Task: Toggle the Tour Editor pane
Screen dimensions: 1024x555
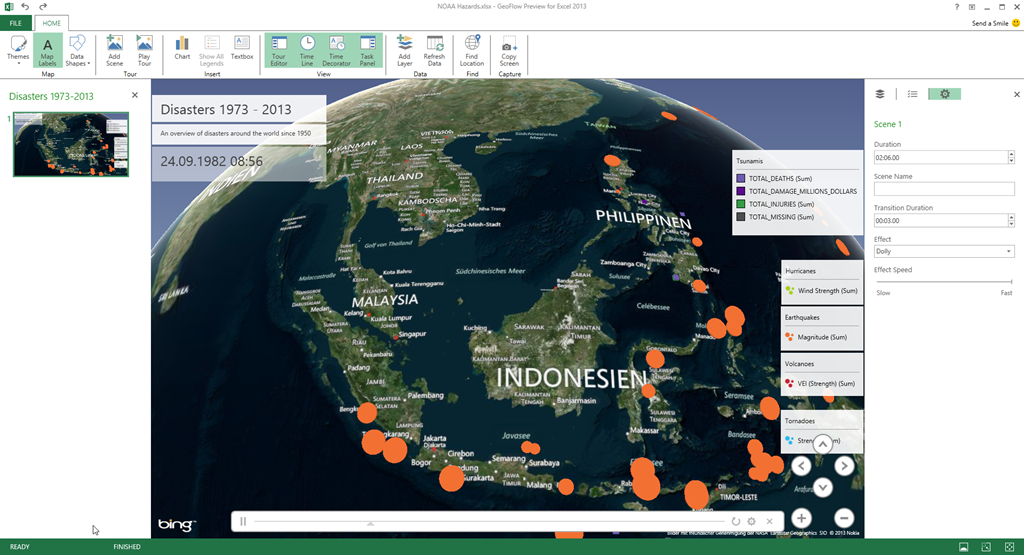Action: 279,50
